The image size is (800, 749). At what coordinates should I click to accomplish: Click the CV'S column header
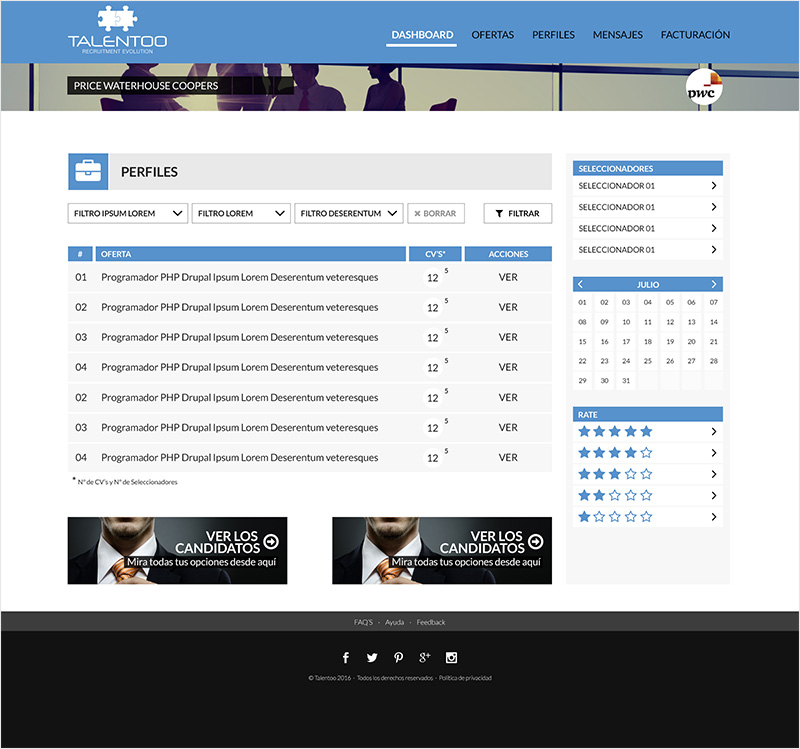point(435,254)
